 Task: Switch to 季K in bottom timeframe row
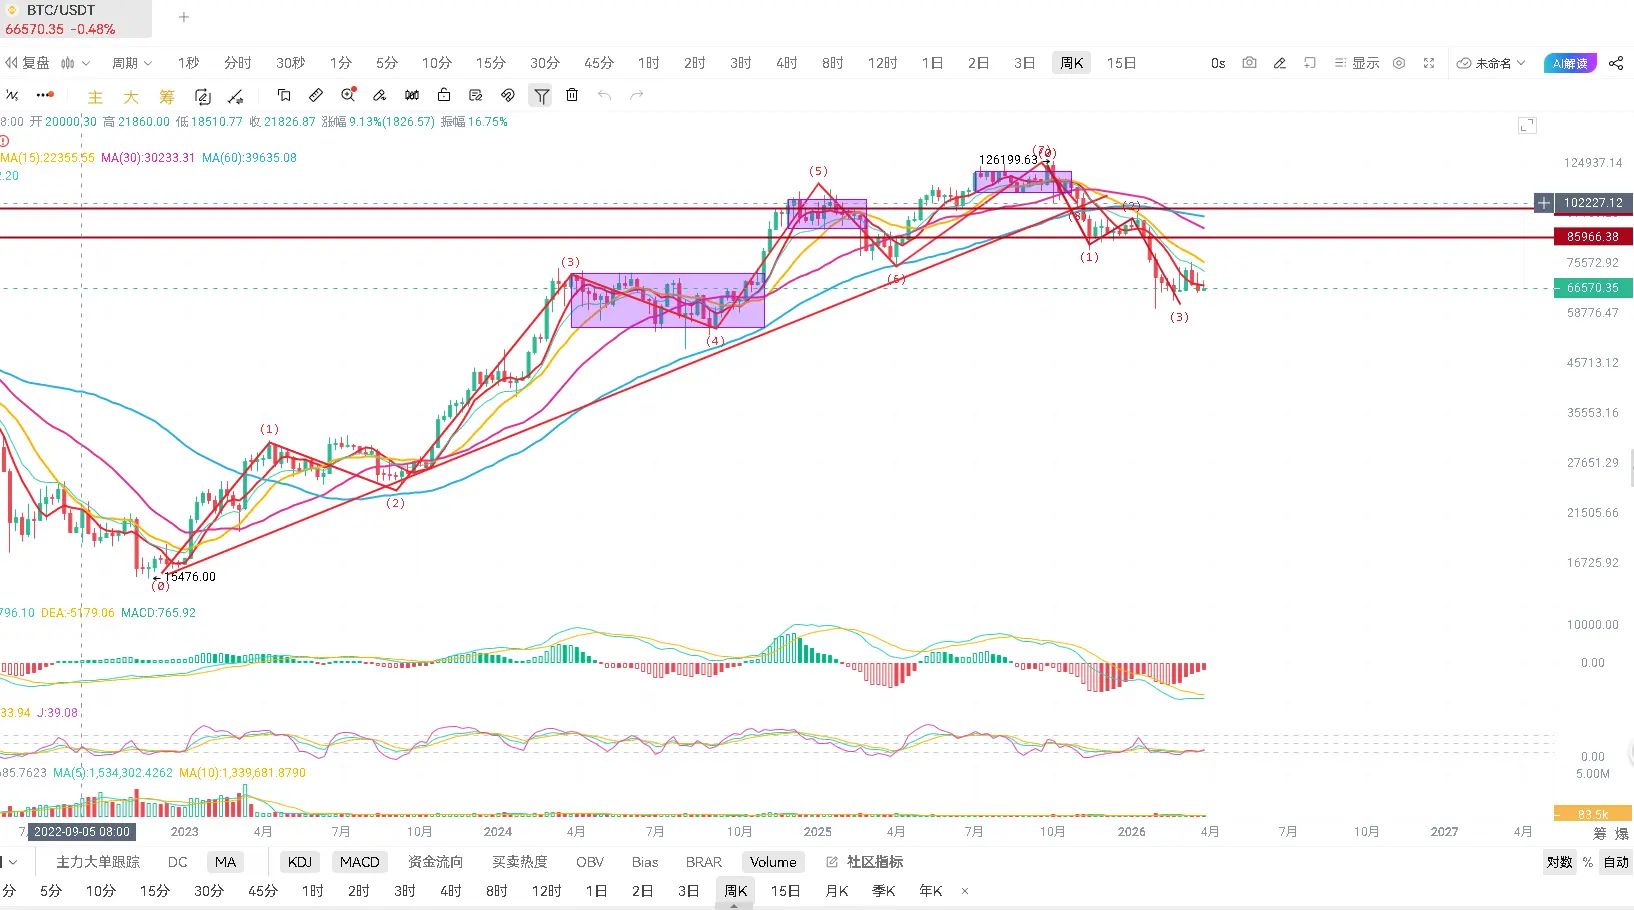pos(884,891)
